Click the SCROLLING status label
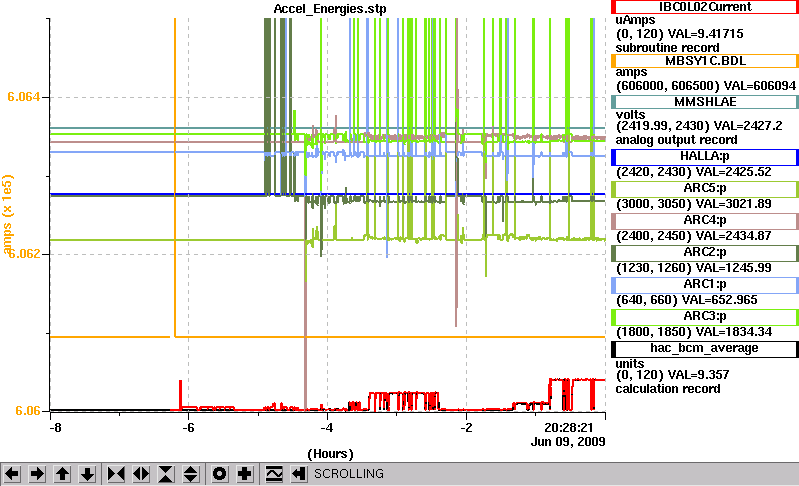This screenshot has height=486, width=799. pyautogui.click(x=349, y=474)
